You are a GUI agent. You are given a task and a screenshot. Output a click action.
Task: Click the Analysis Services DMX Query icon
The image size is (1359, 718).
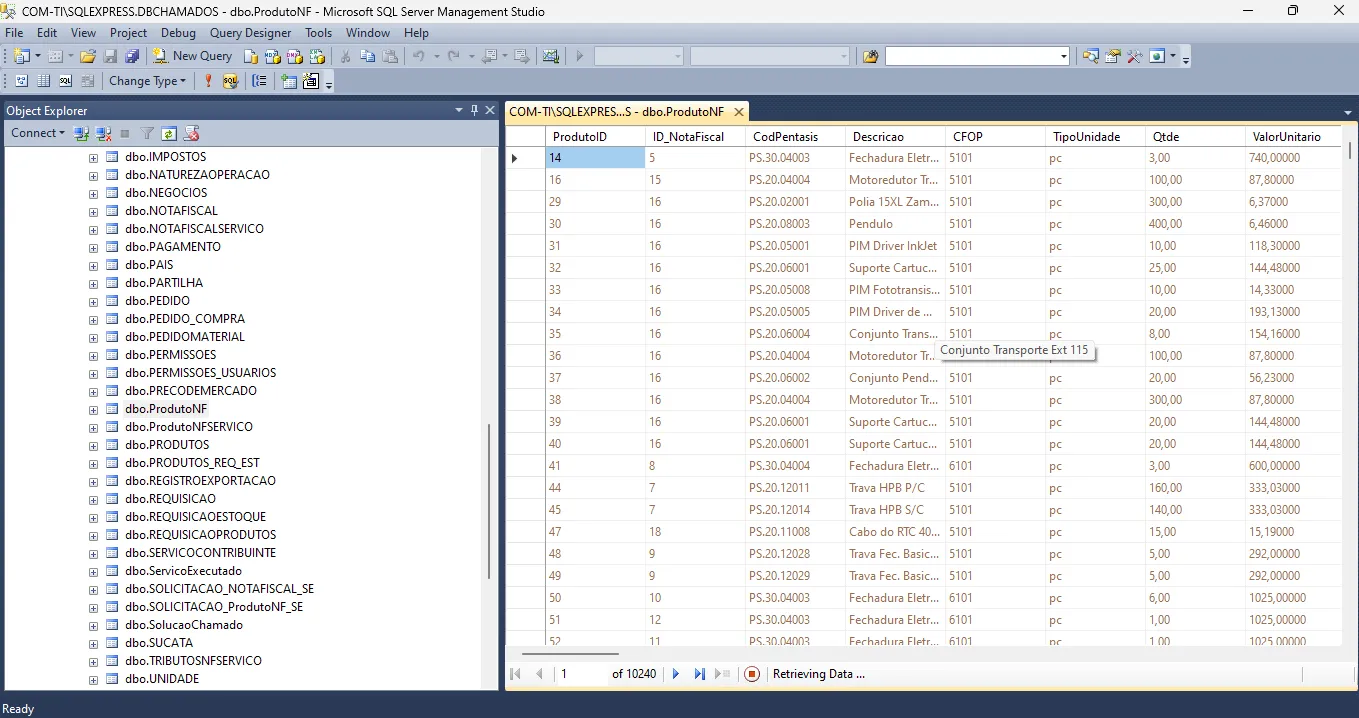[x=295, y=56]
